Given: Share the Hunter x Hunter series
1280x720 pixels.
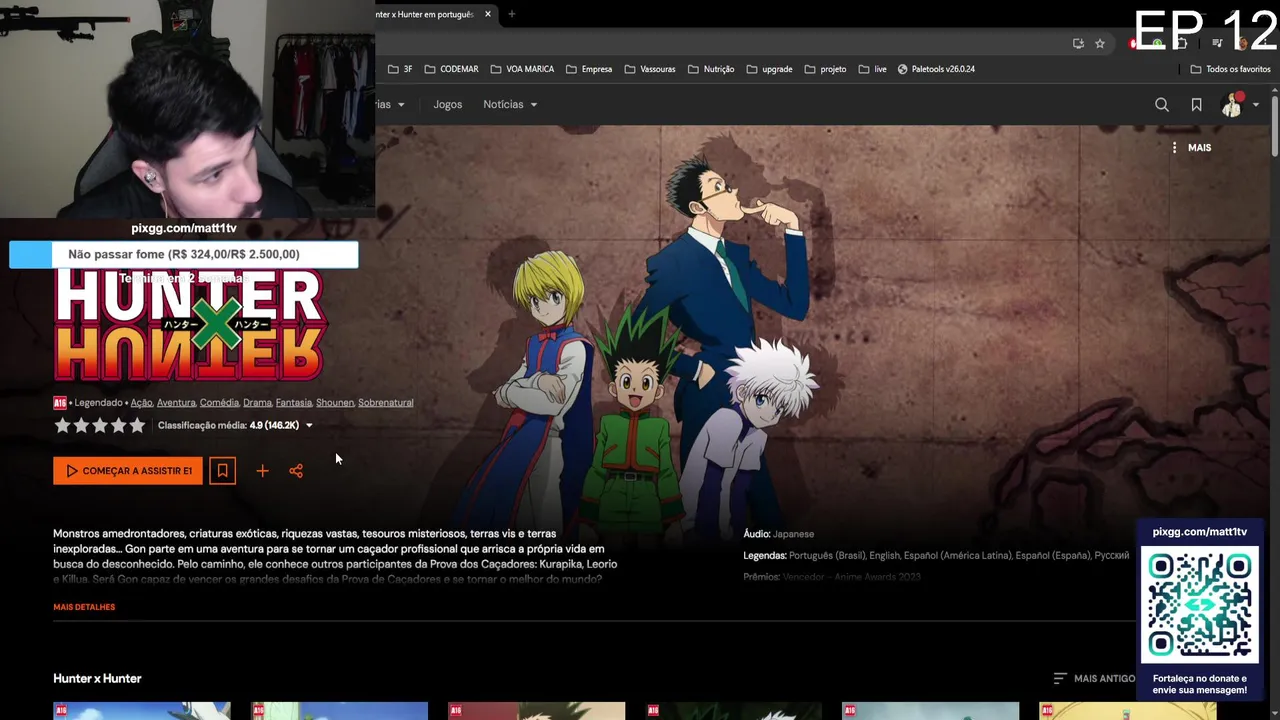Looking at the screenshot, I should [296, 471].
